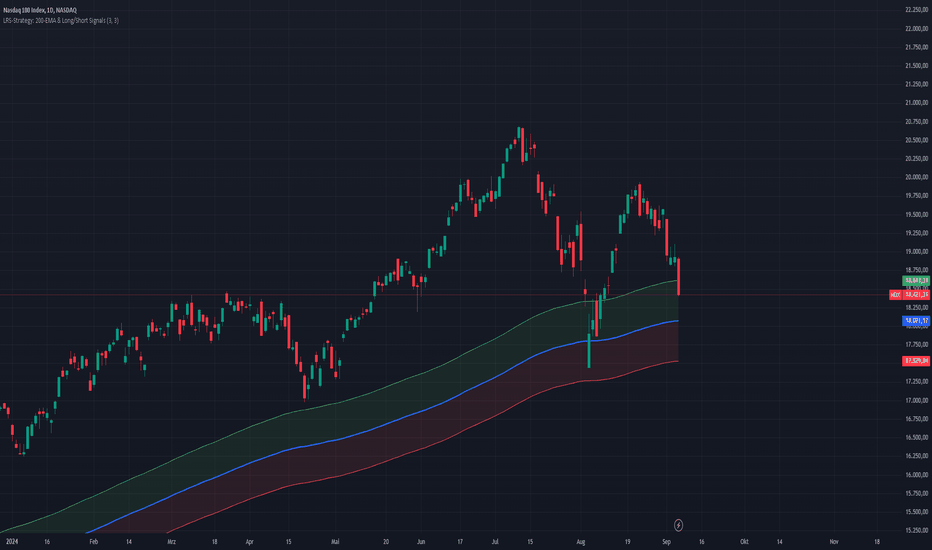932x550 pixels.
Task: Click the lightning bolt events icon
Action: (678, 525)
